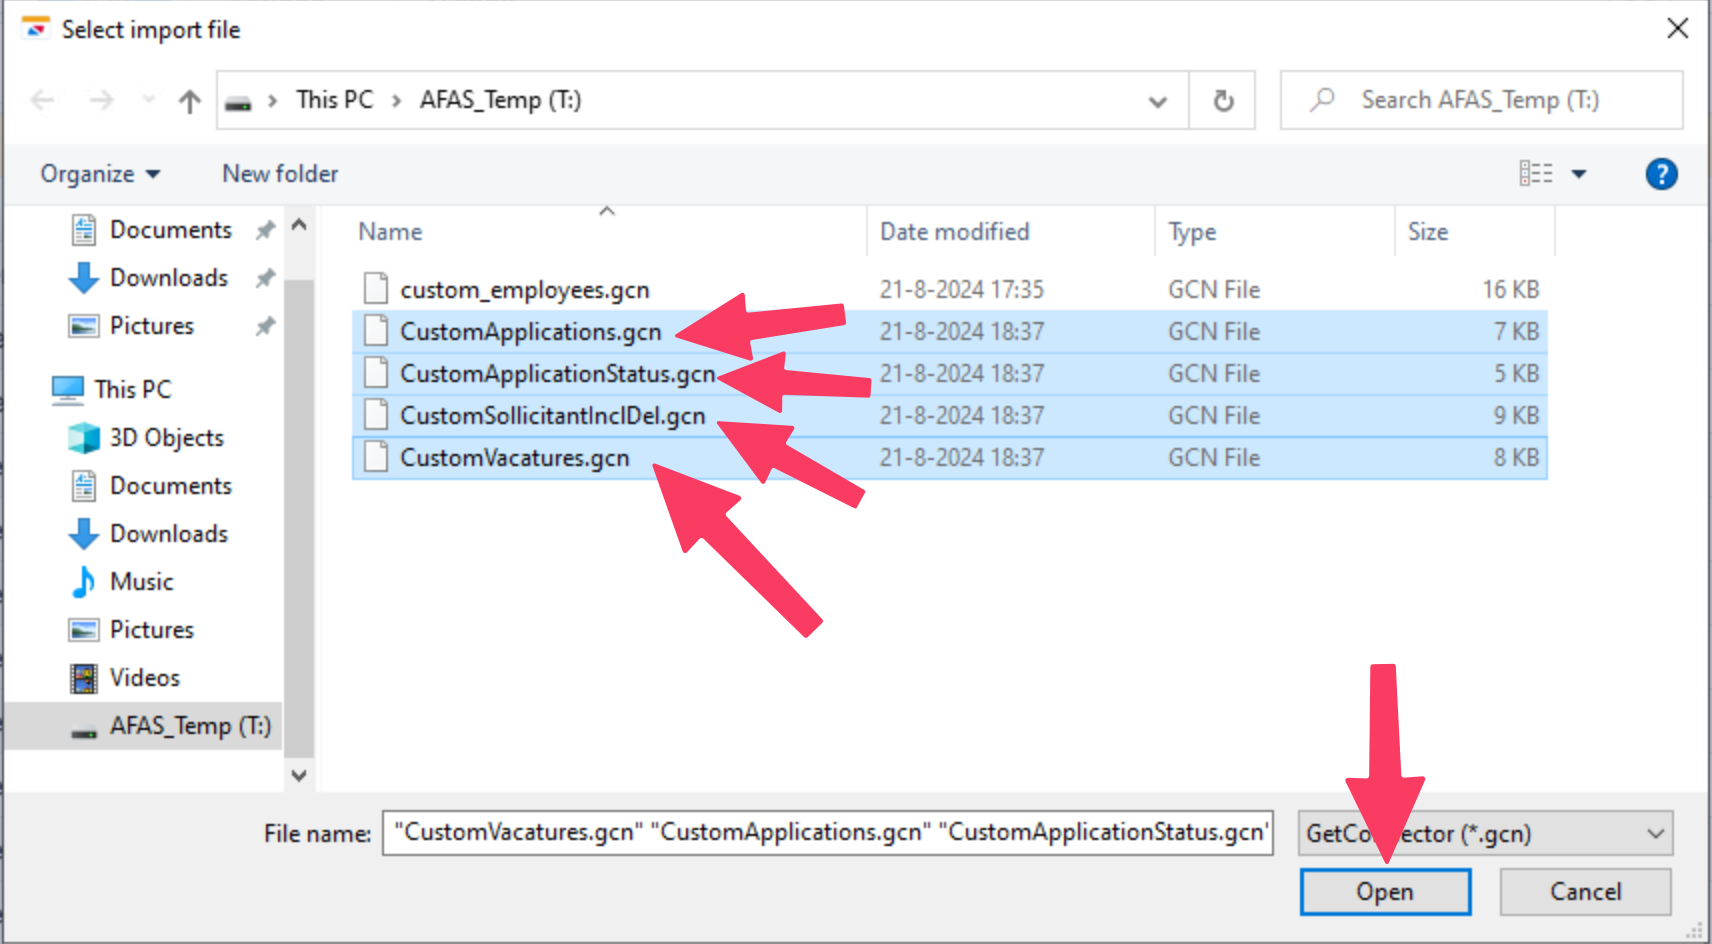Viewport: 1712px width, 944px height.
Task: Click the custom_employees.gcn file icon
Action: click(376, 289)
